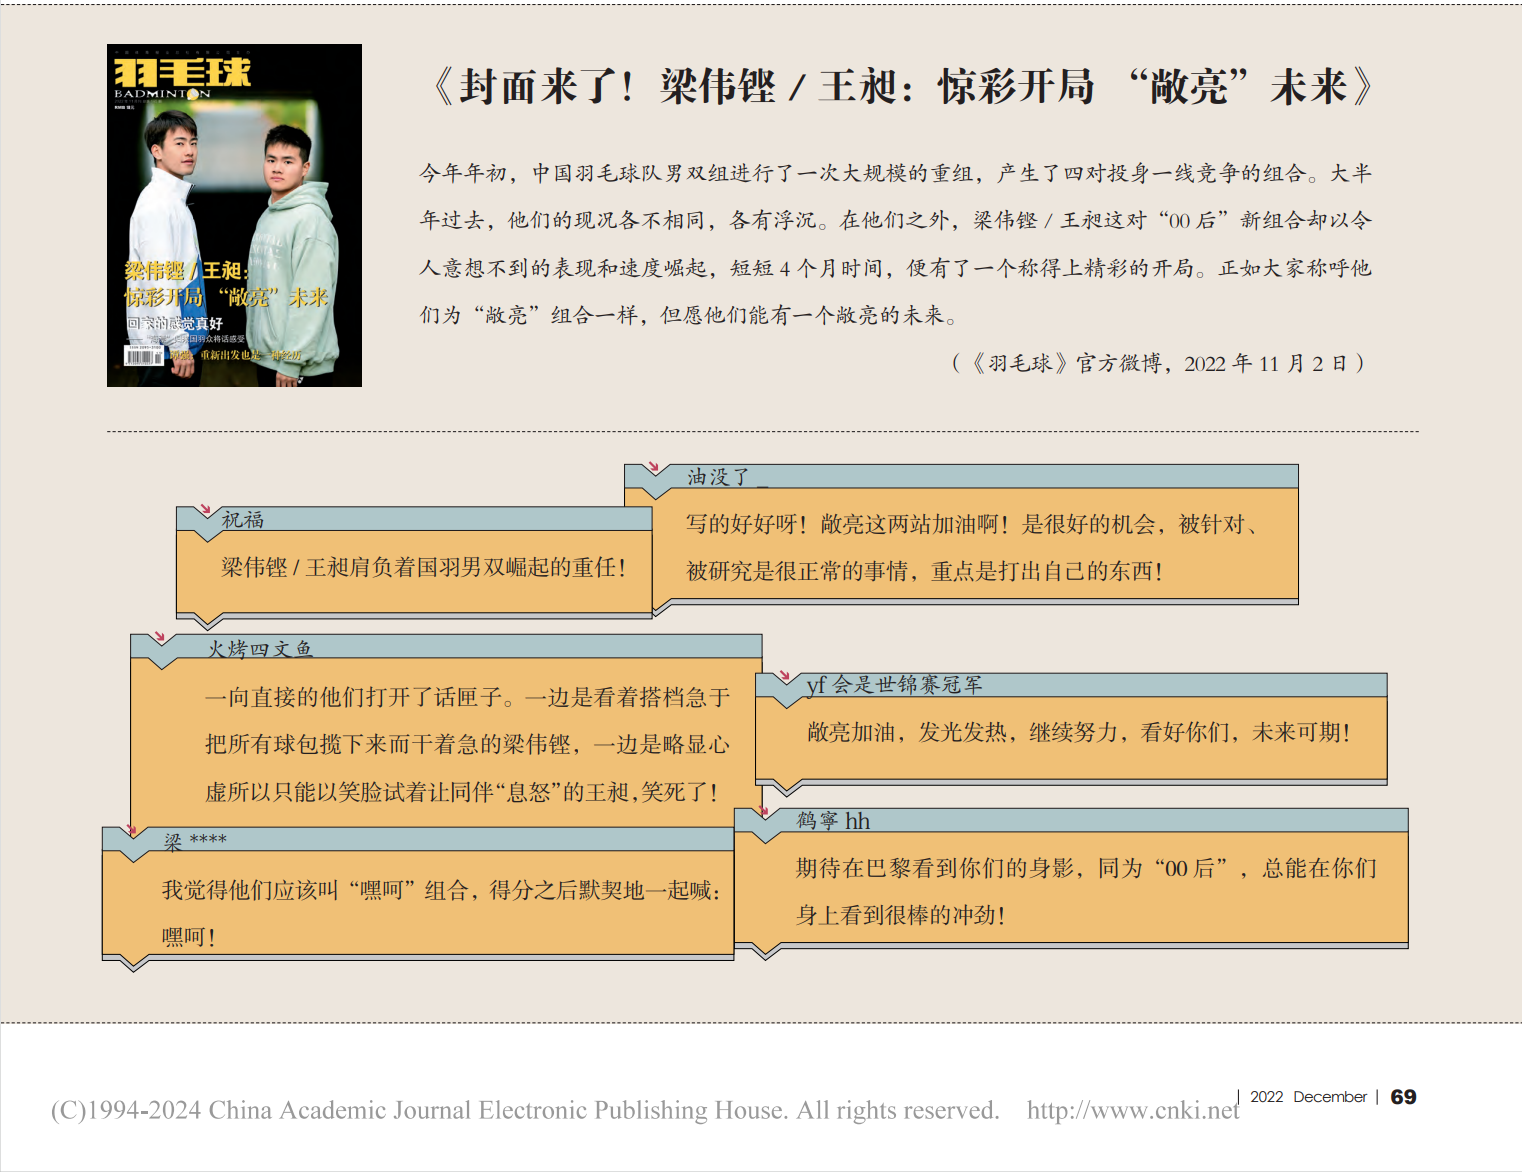Click the 《羽毛球》官方微博 source citation
The width and height of the screenshot is (1522, 1172).
click(x=1158, y=363)
